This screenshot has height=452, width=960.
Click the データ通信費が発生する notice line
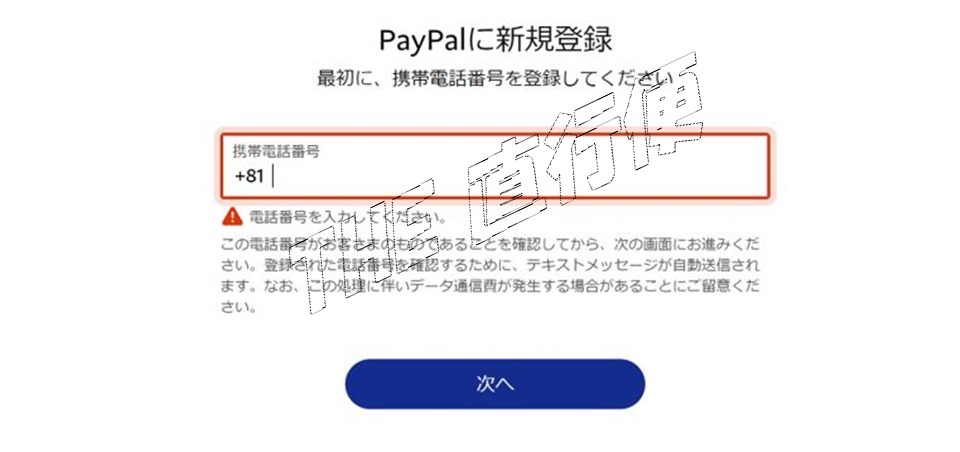click(x=491, y=287)
